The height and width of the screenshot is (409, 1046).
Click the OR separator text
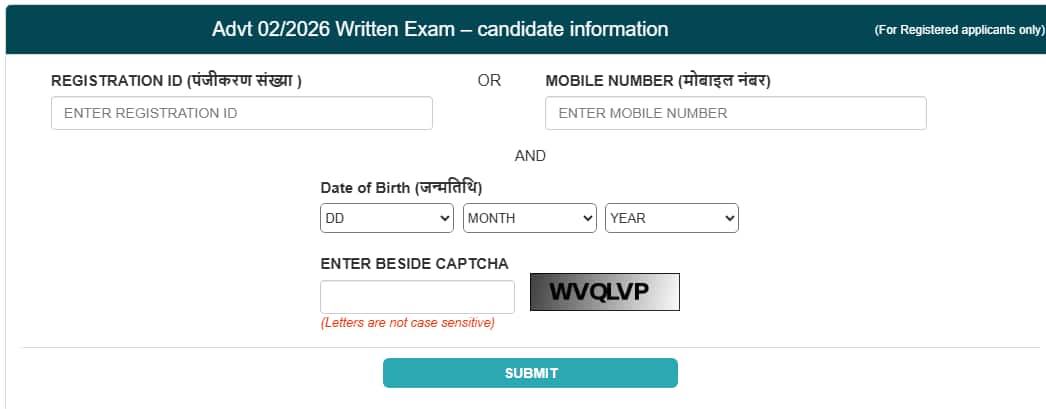tap(489, 81)
